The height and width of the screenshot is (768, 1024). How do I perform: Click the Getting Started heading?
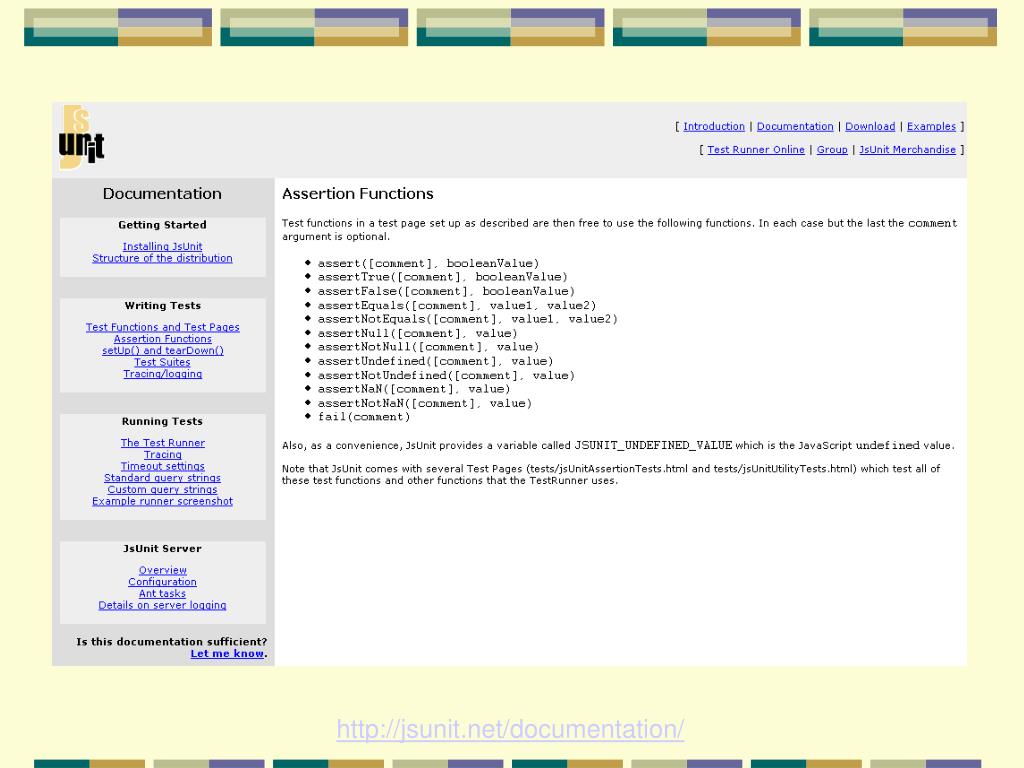pos(163,225)
